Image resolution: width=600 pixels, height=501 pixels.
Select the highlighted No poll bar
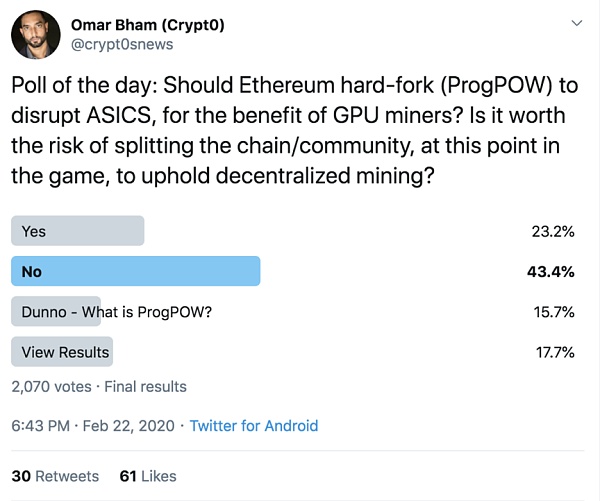point(135,271)
